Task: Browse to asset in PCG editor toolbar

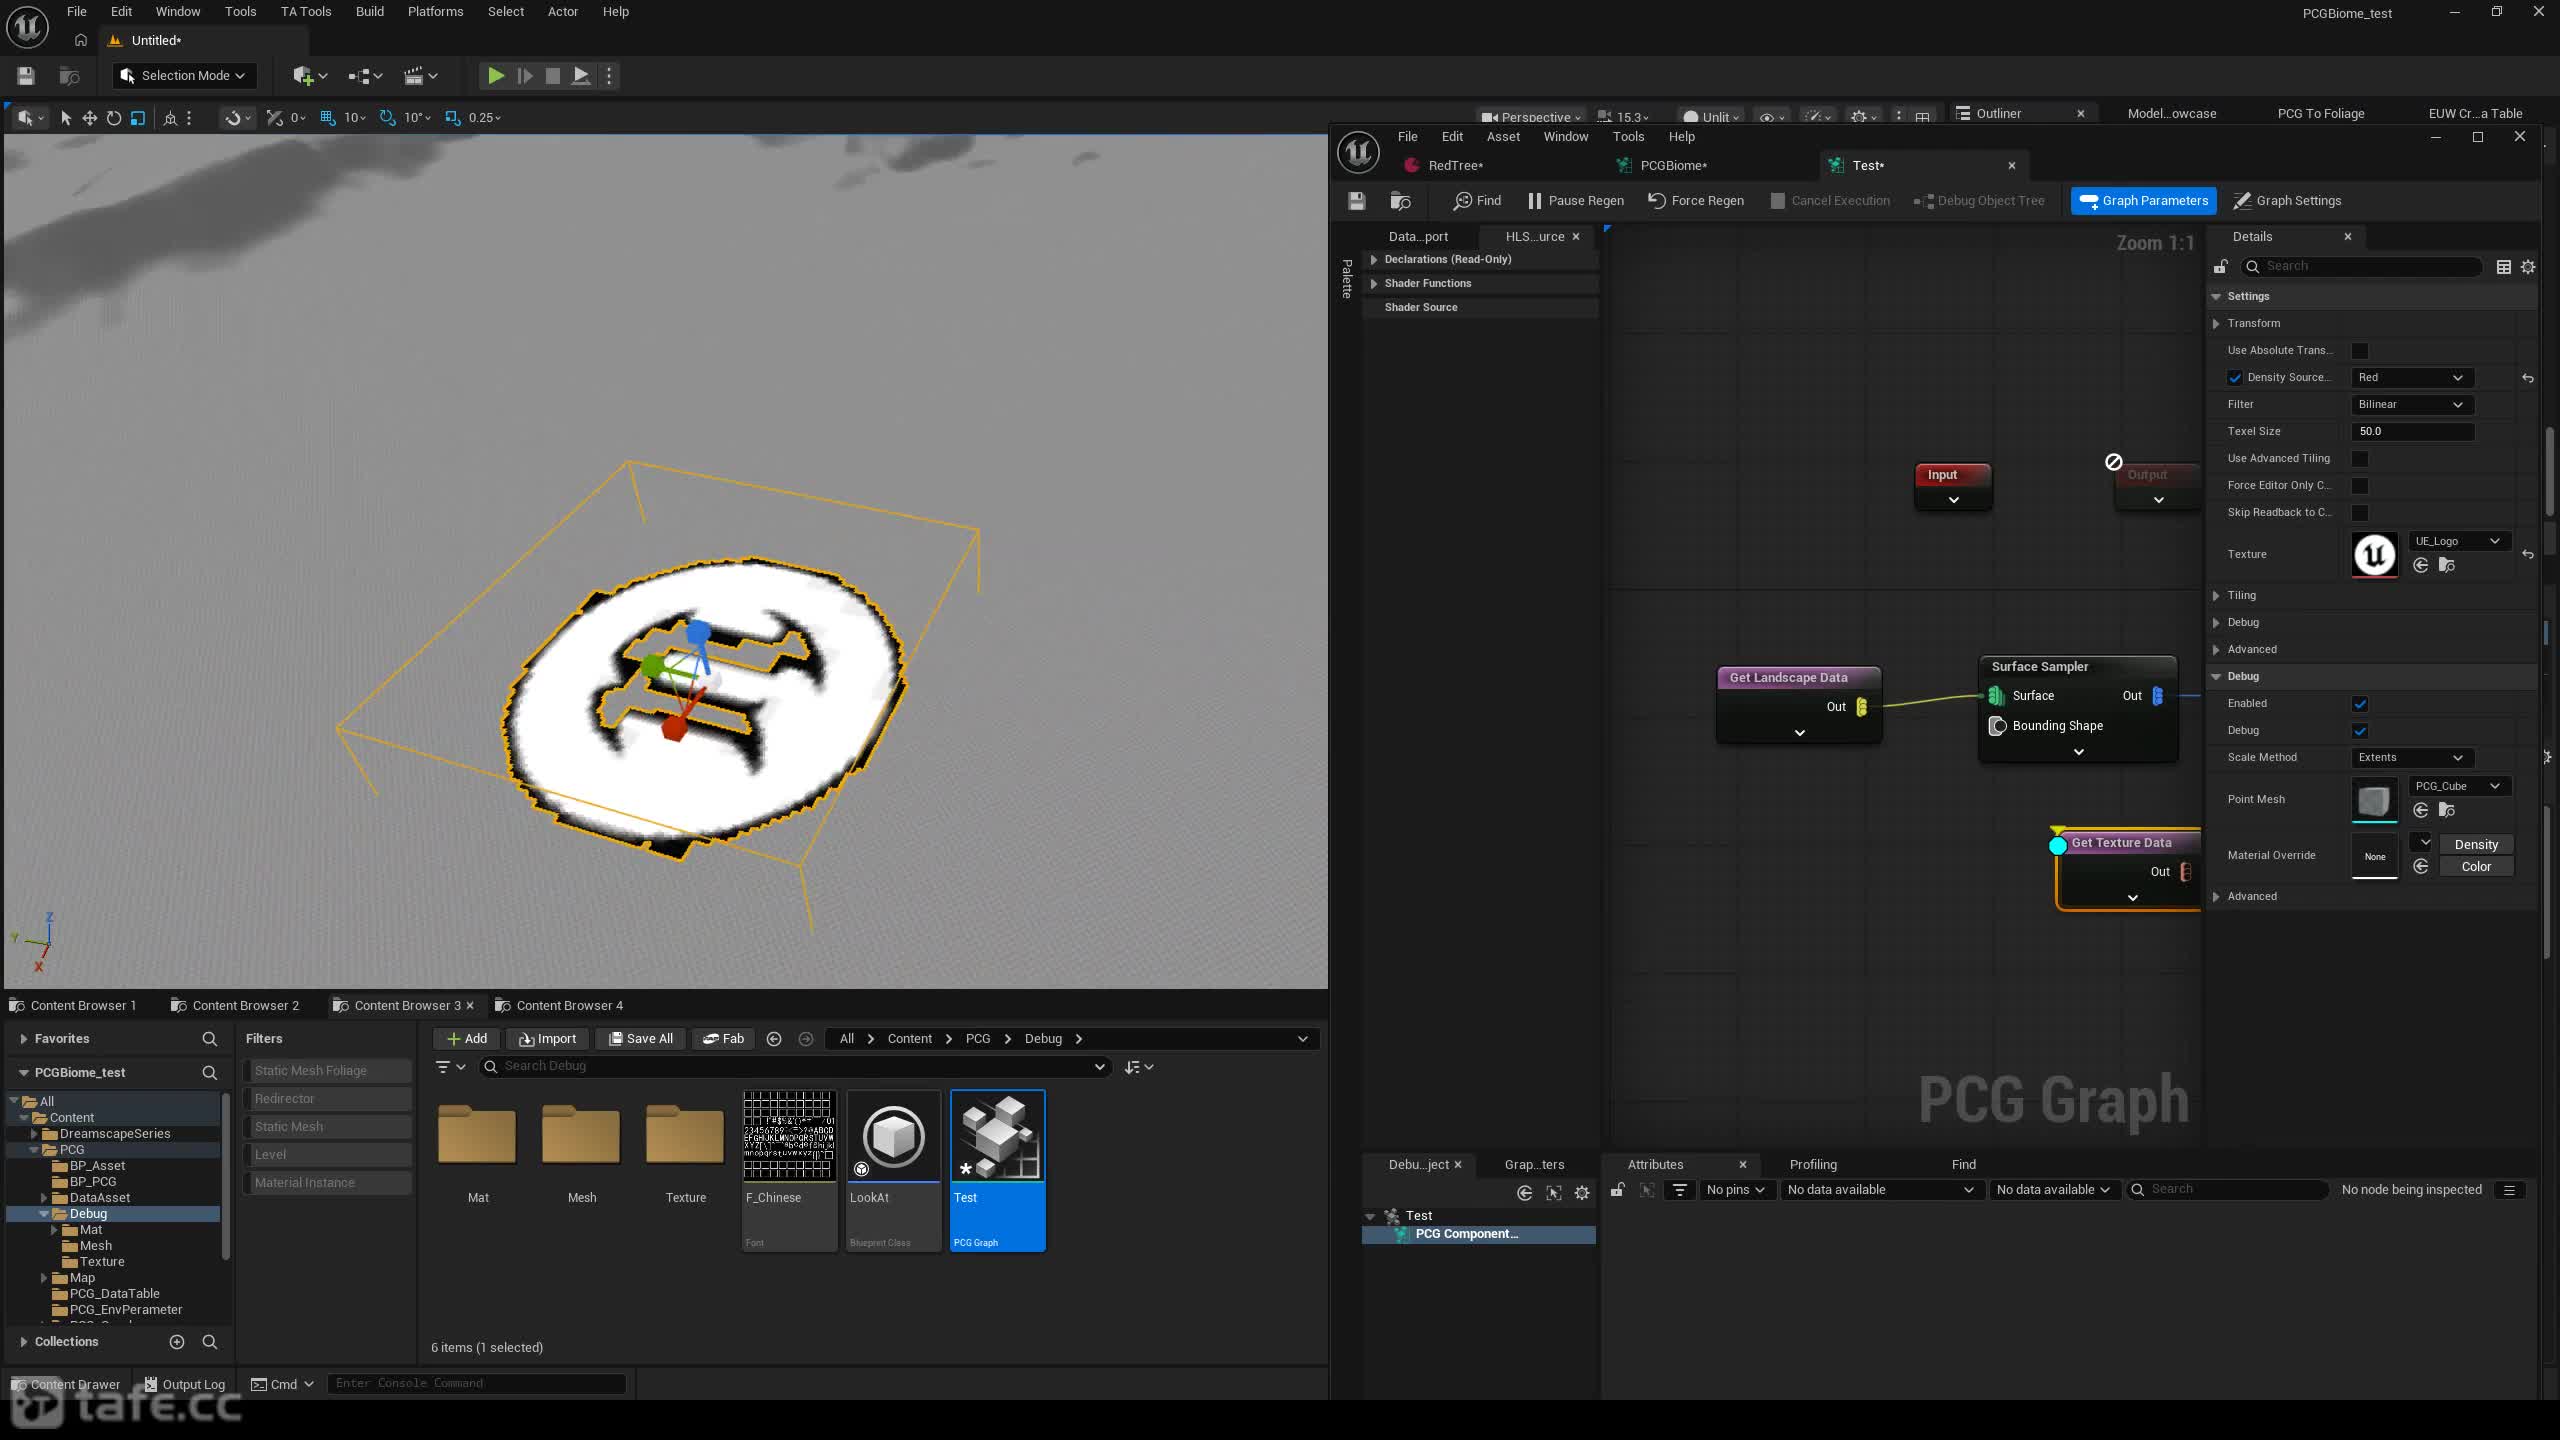Action: coord(1401,201)
